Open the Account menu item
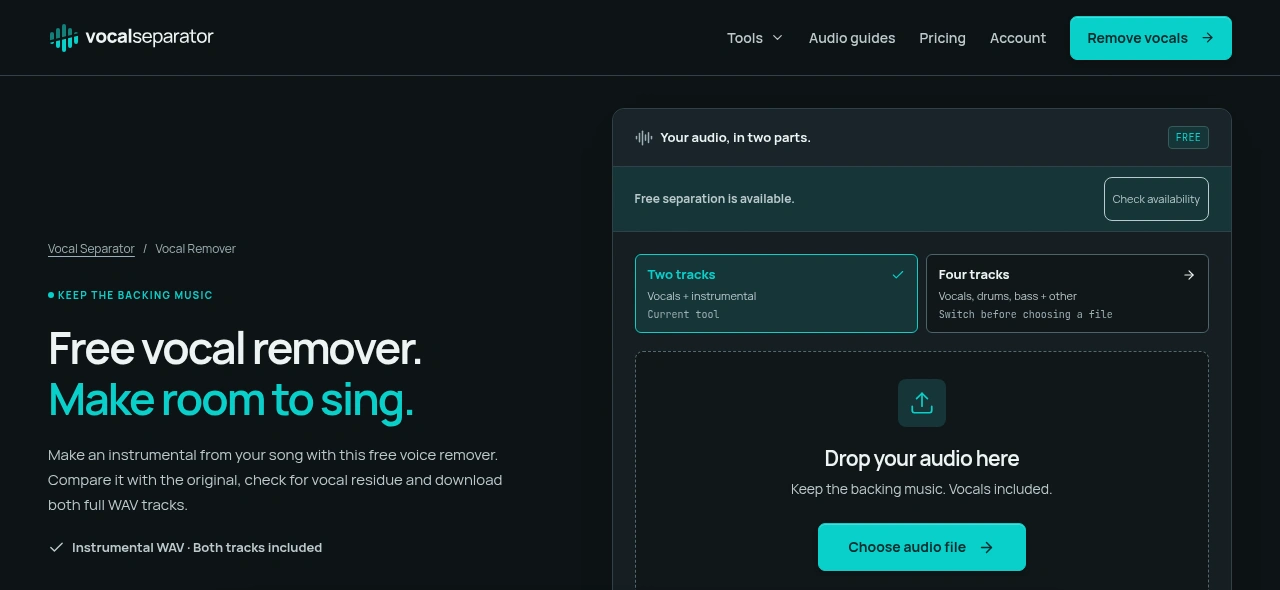The image size is (1280, 590). 1018,38
